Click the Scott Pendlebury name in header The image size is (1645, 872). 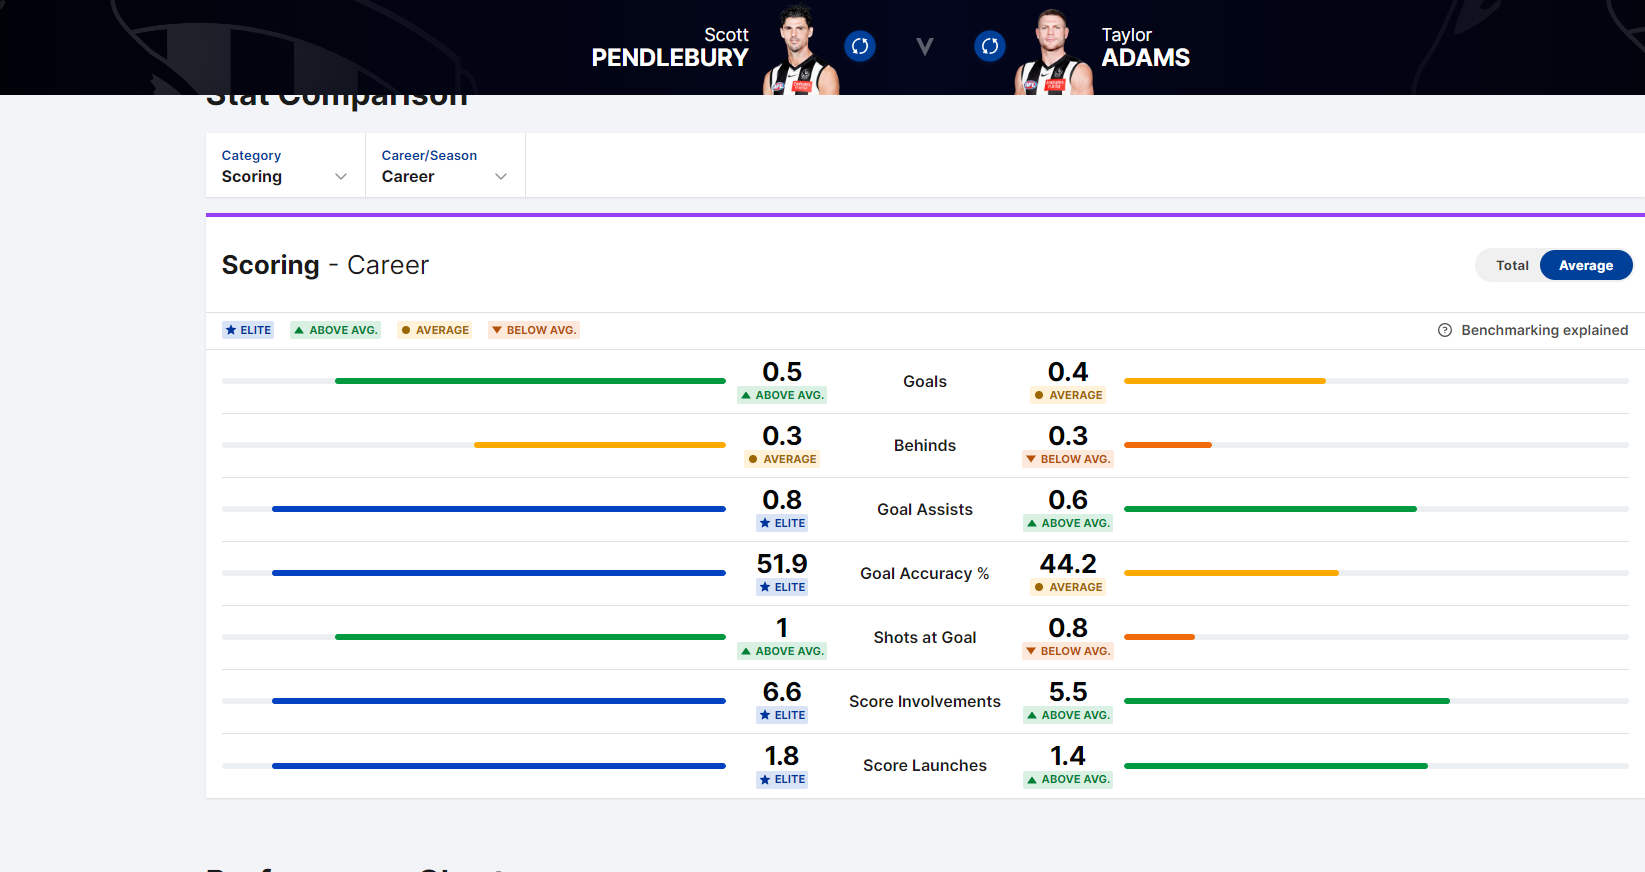[x=670, y=47]
